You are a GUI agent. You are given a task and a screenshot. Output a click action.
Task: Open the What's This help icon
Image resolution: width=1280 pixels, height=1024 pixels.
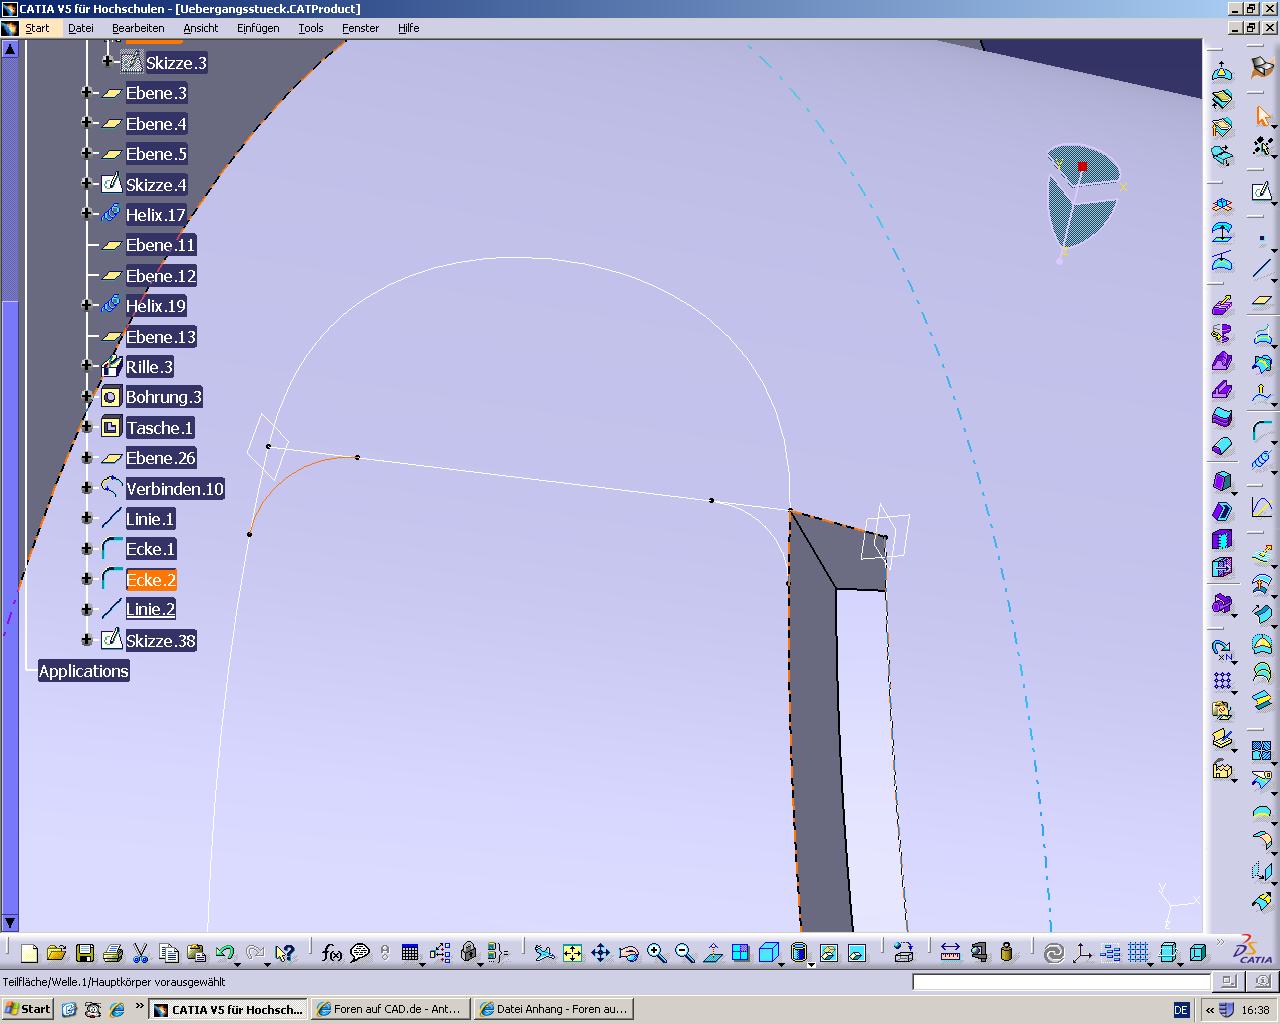coord(286,953)
